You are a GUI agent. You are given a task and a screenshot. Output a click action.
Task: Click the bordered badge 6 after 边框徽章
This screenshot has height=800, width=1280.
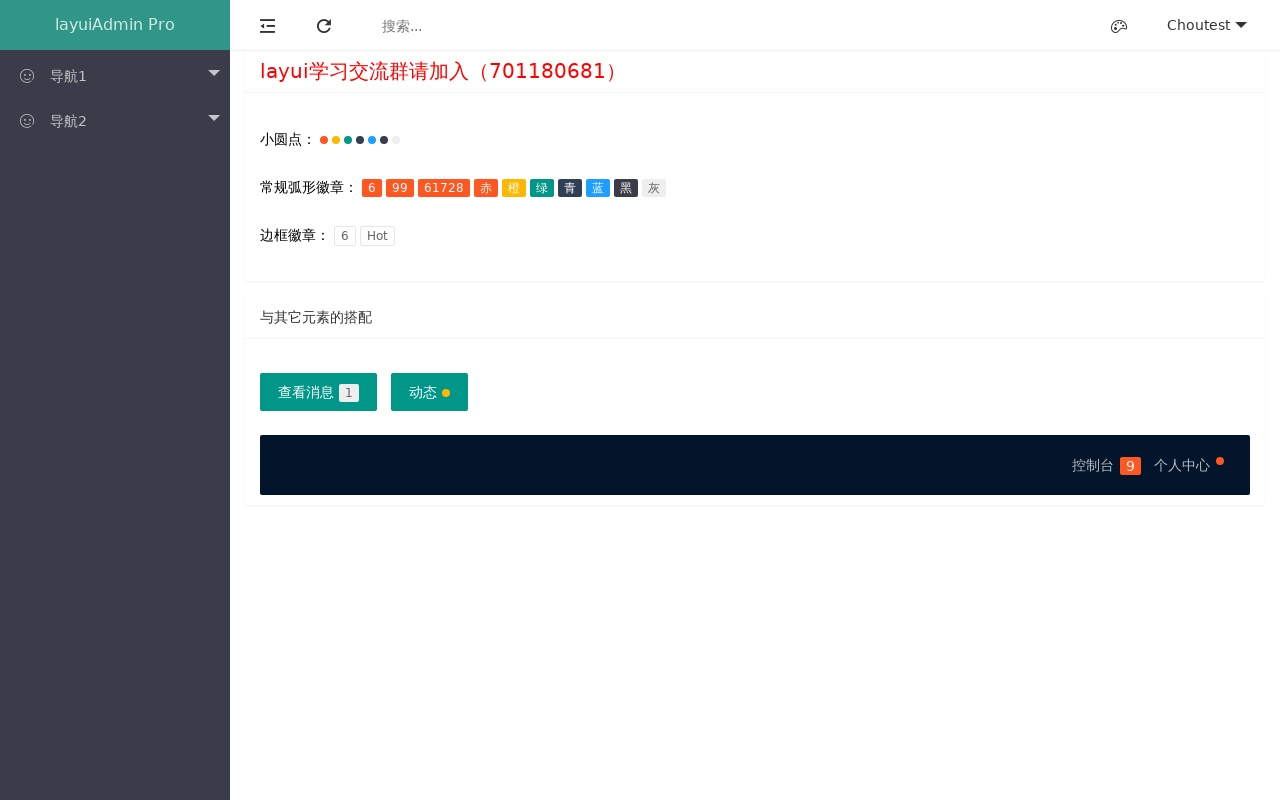point(345,236)
